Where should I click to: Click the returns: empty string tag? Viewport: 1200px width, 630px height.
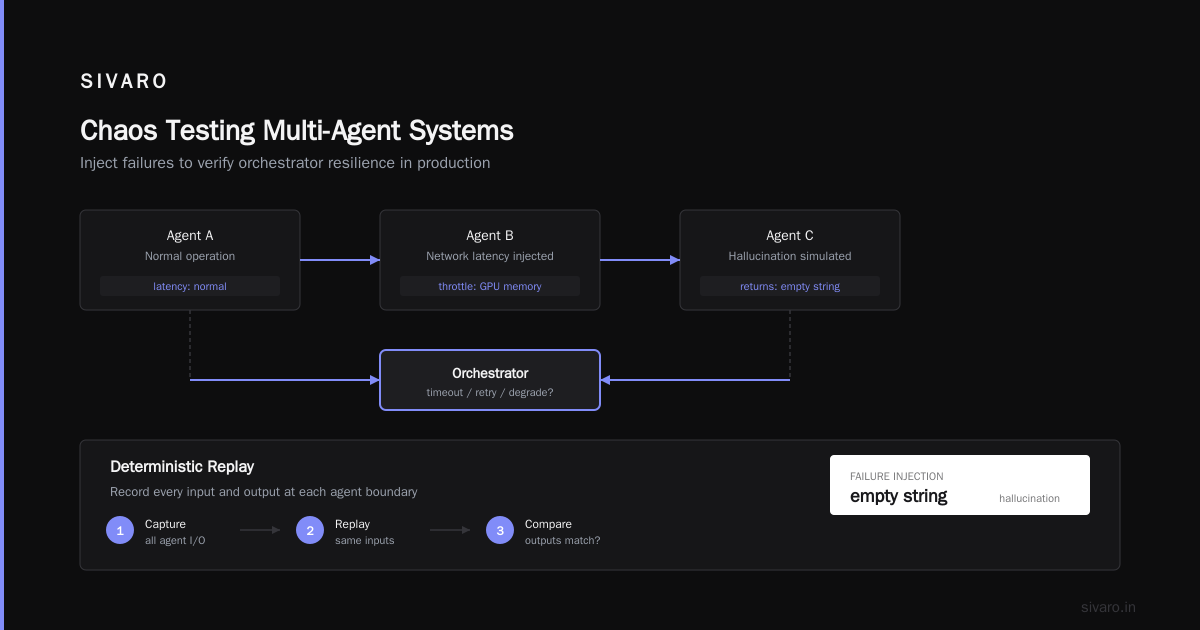(x=790, y=286)
